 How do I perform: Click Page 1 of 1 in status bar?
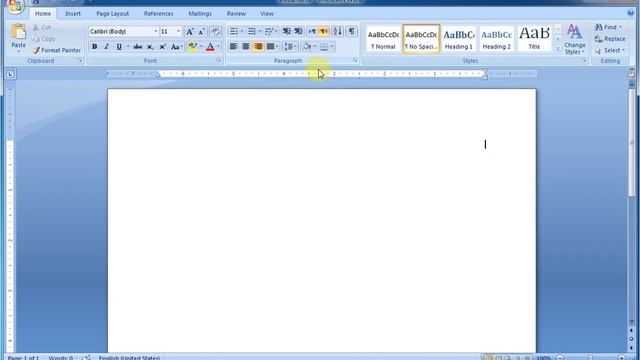(x=23, y=358)
